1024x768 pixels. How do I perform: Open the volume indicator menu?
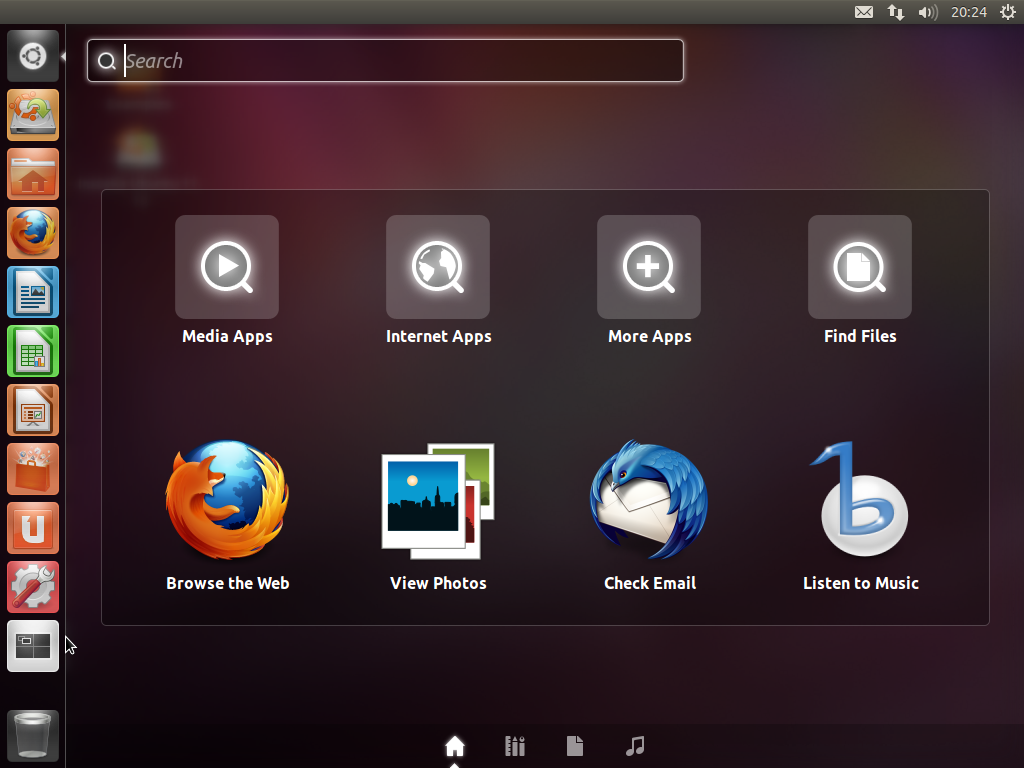coord(927,12)
